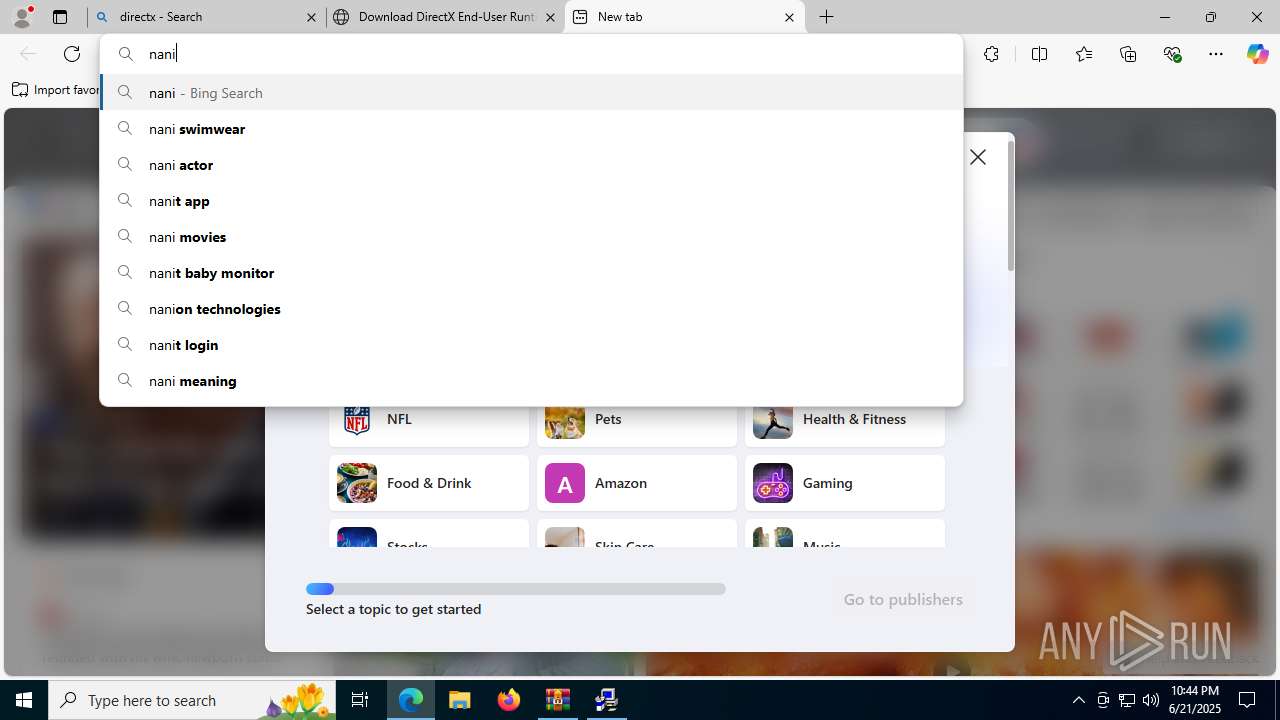Close the topic selection dialog
Screen dimensions: 1280x720
pos(978,157)
